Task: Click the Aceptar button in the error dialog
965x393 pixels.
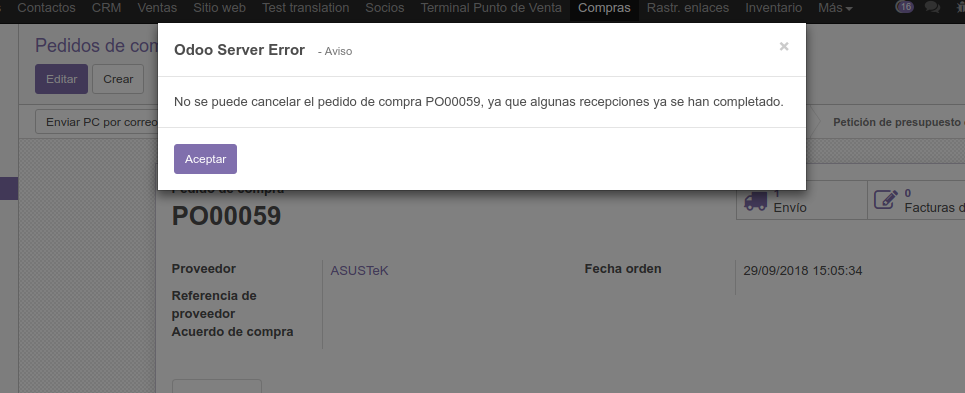Action: coord(205,159)
